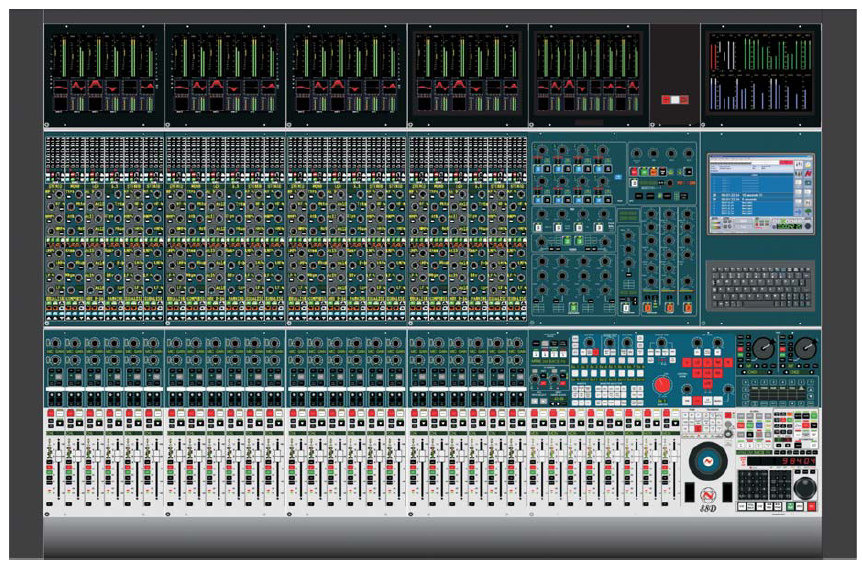The height and width of the screenshot is (567, 862).
Task: Toggle the left orange button below the knob columns
Action: 648,308
